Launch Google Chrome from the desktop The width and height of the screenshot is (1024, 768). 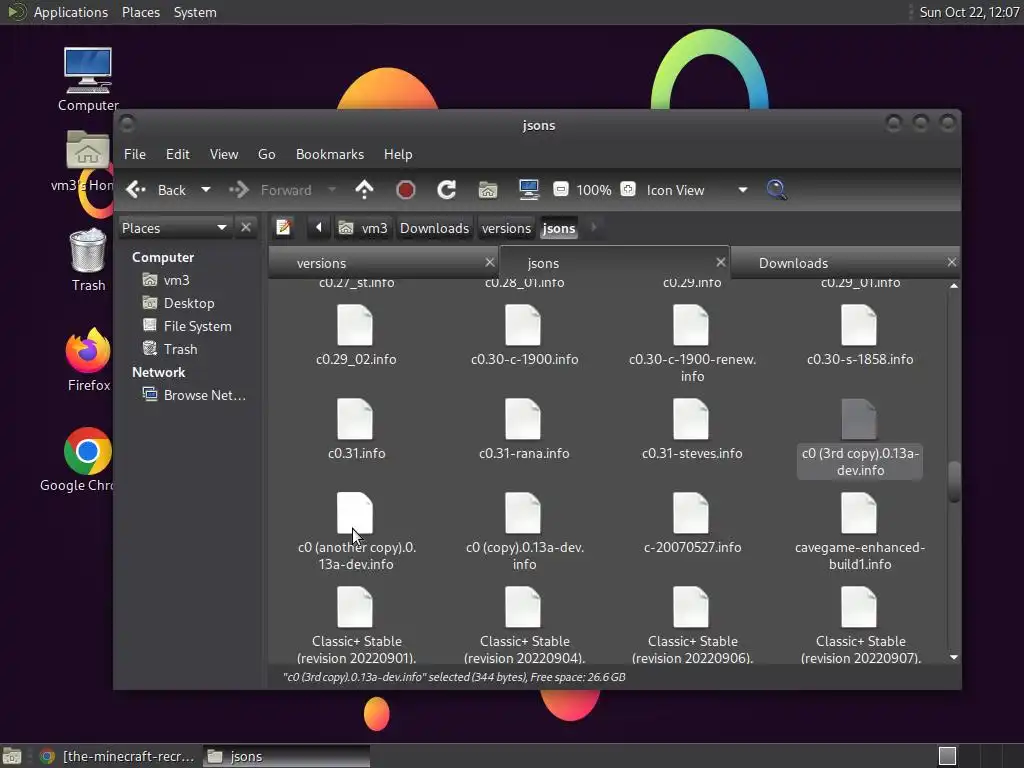[x=88, y=451]
